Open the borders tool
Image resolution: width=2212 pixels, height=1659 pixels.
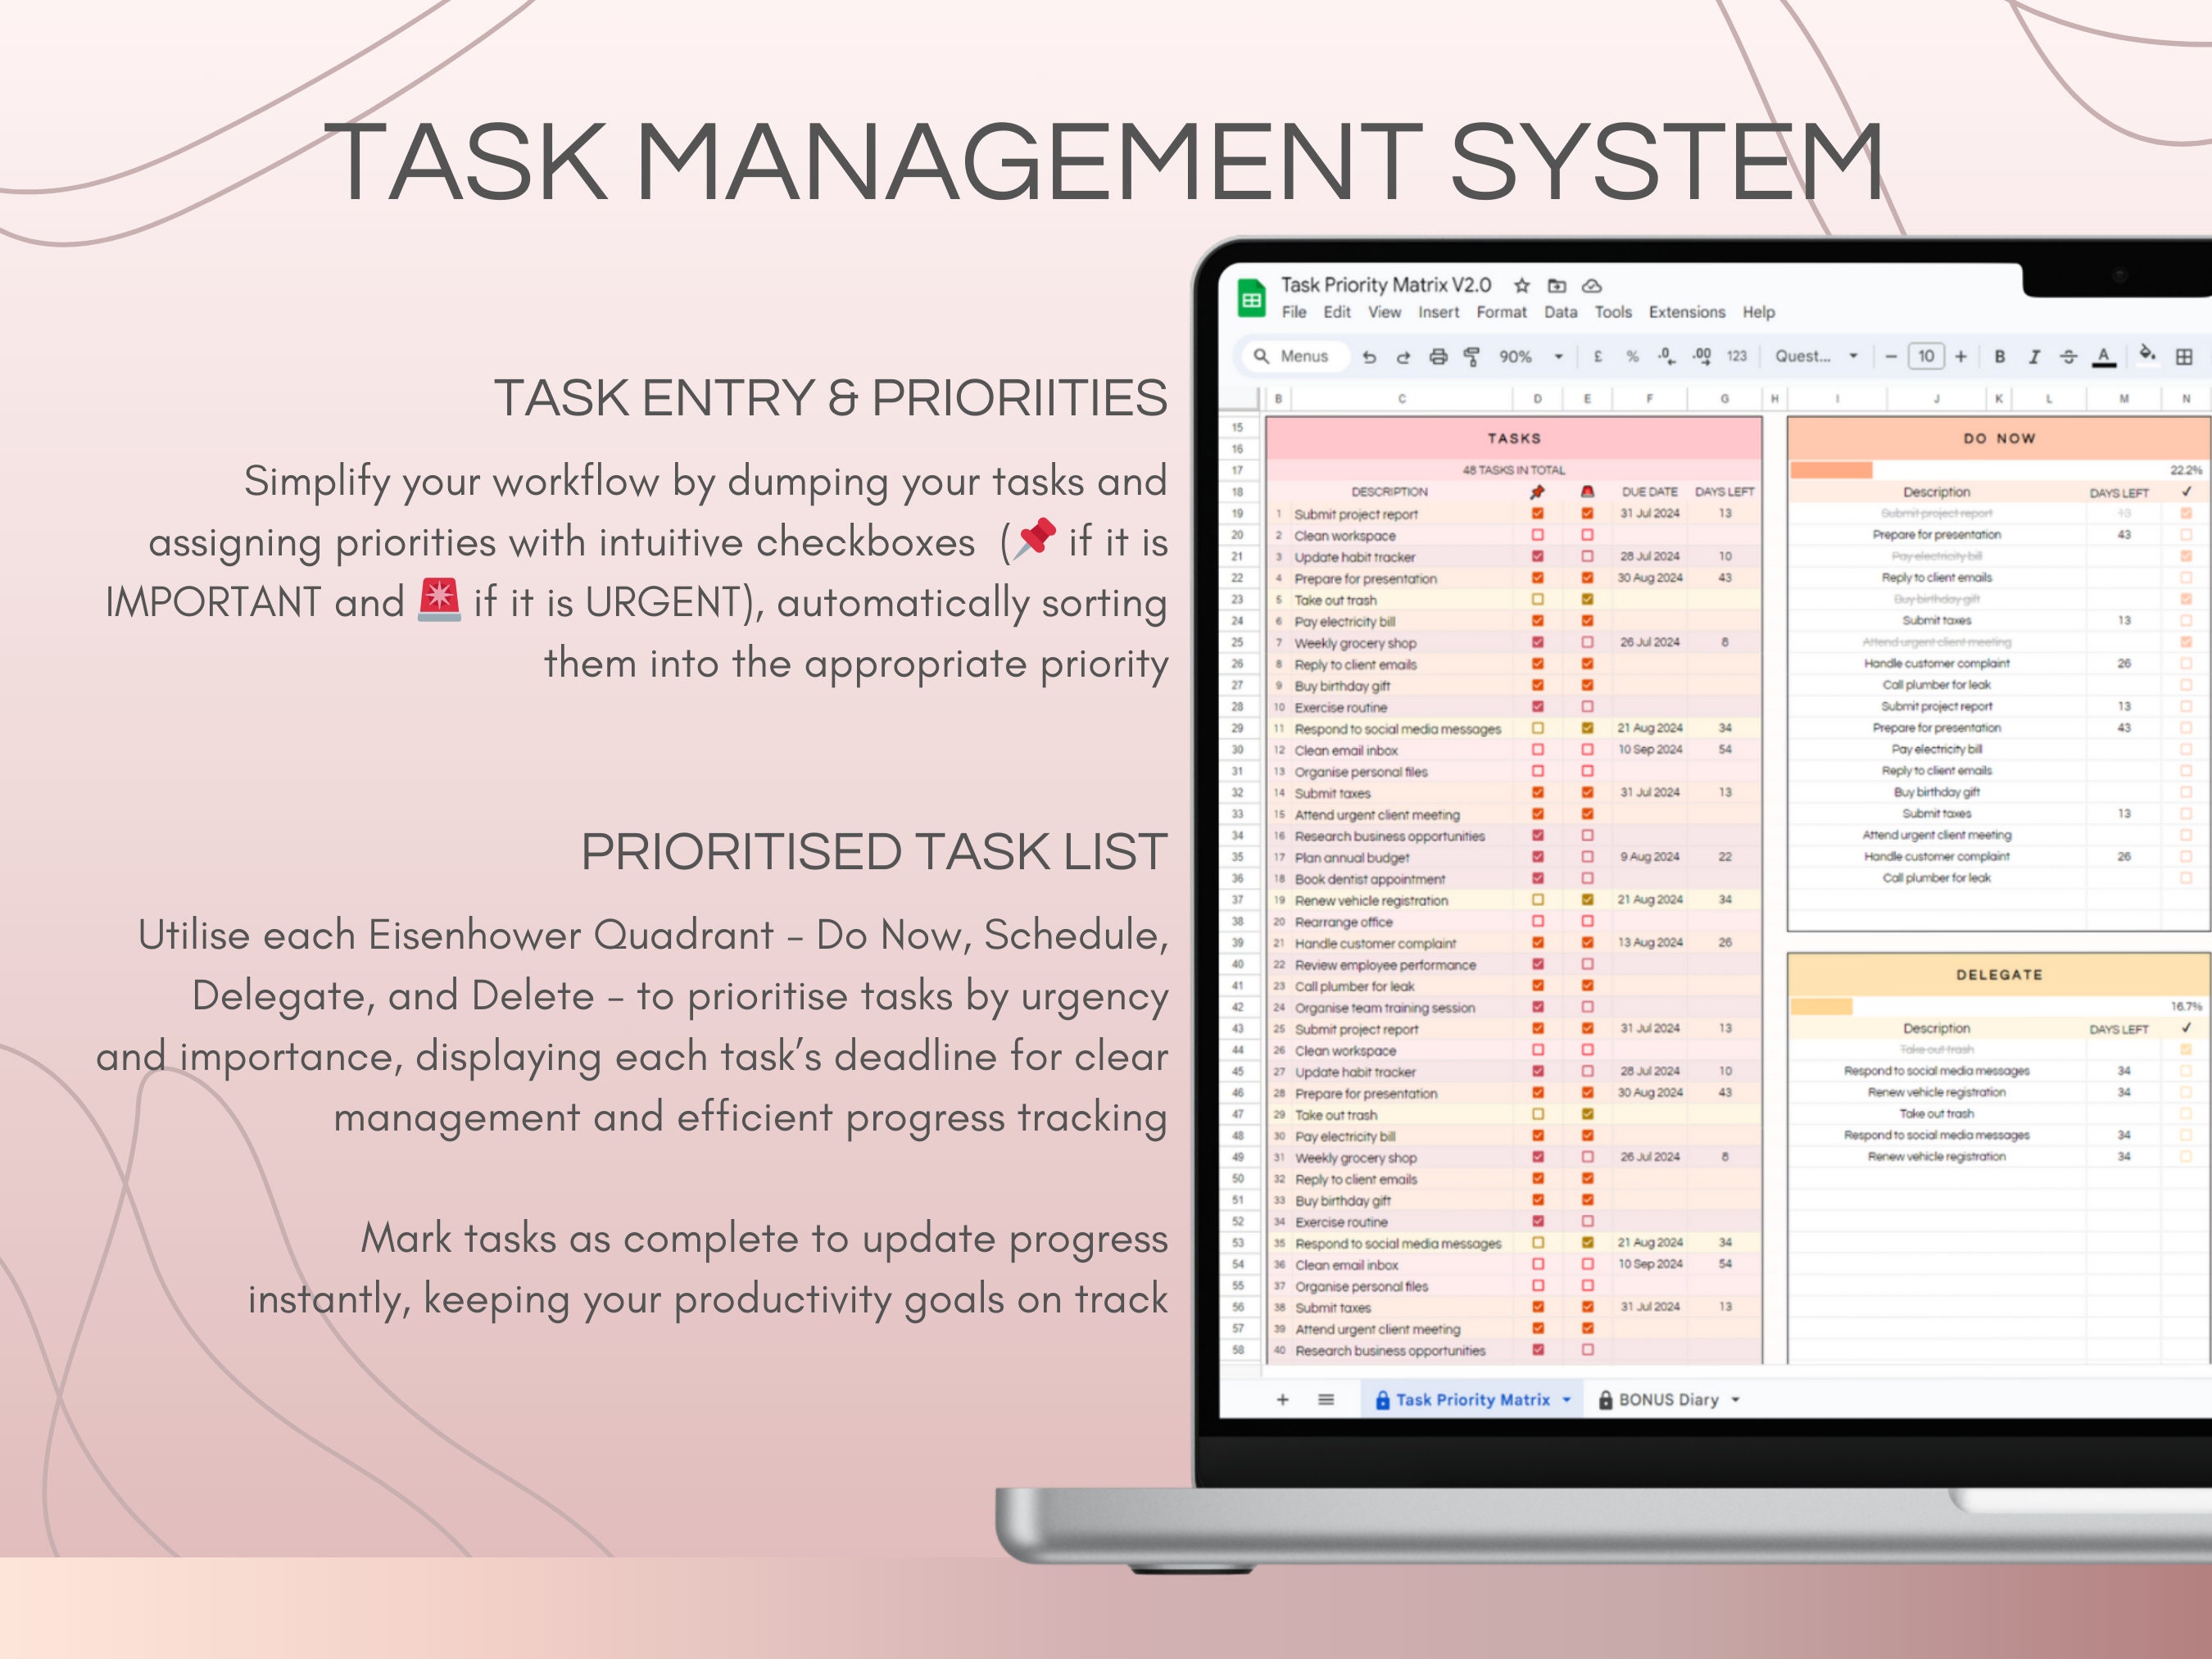(x=2184, y=357)
